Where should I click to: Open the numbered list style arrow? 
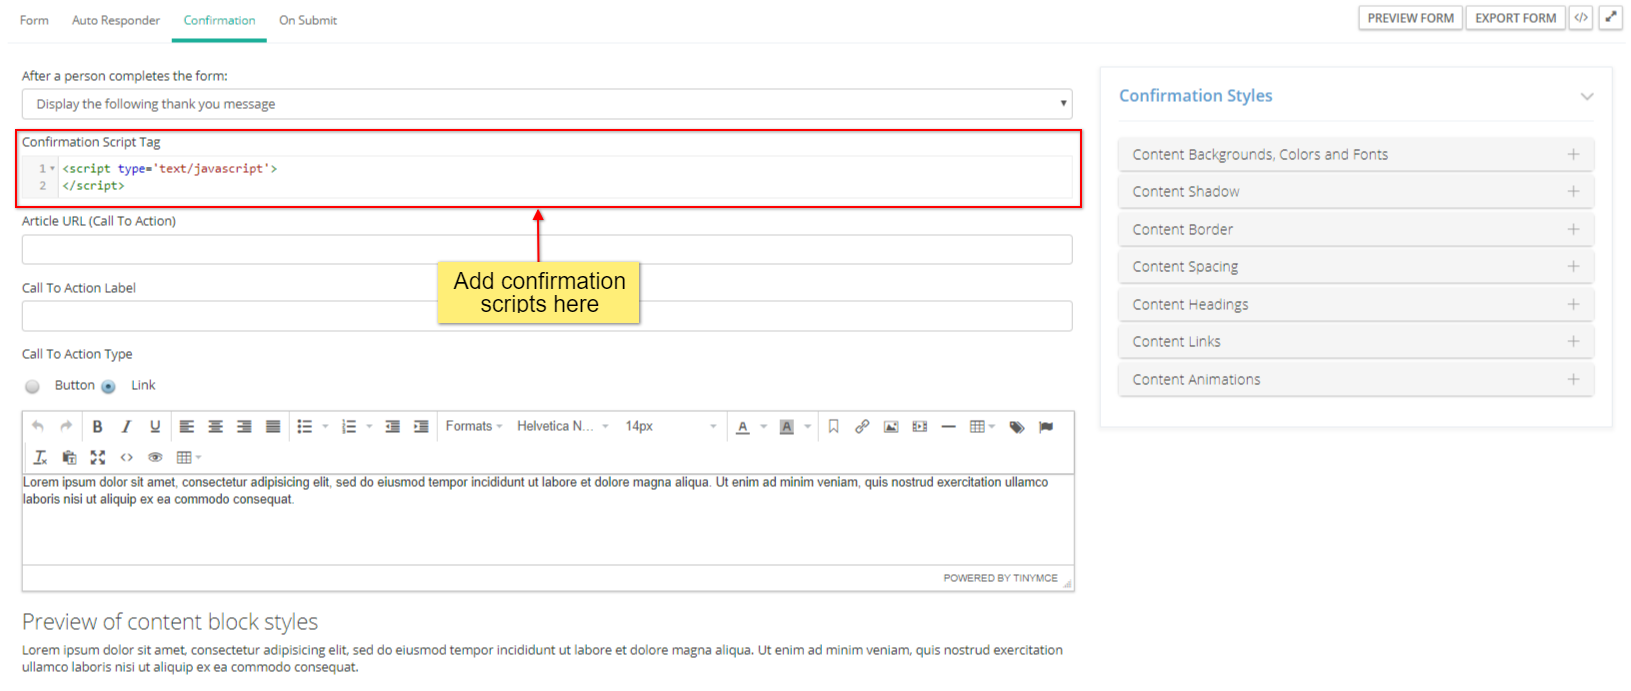tap(369, 427)
